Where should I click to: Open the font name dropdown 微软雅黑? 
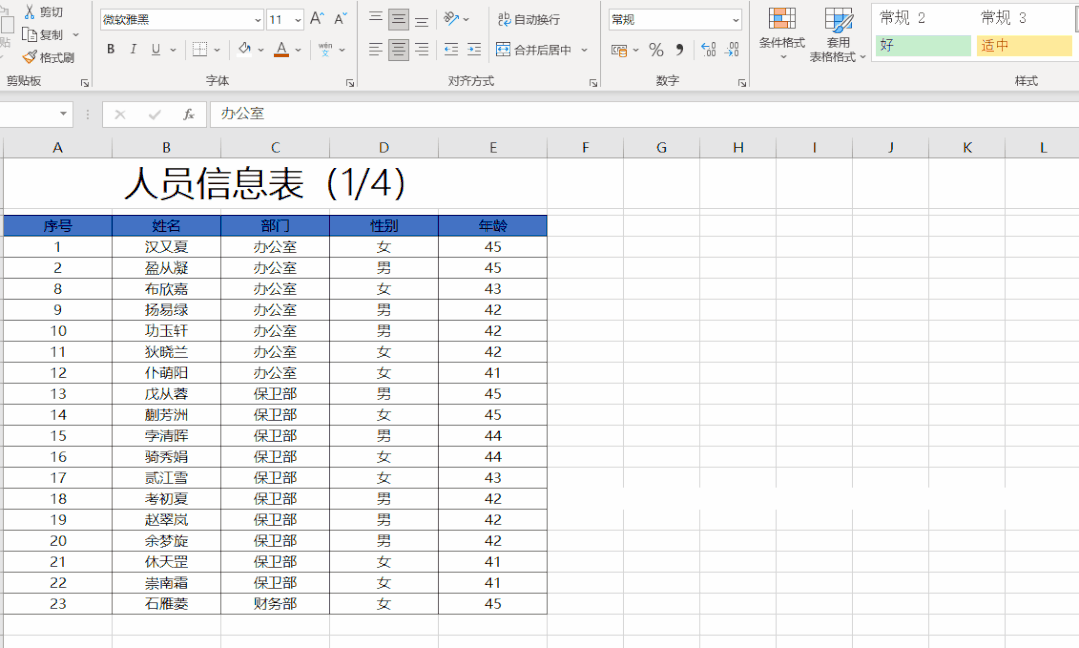257,20
